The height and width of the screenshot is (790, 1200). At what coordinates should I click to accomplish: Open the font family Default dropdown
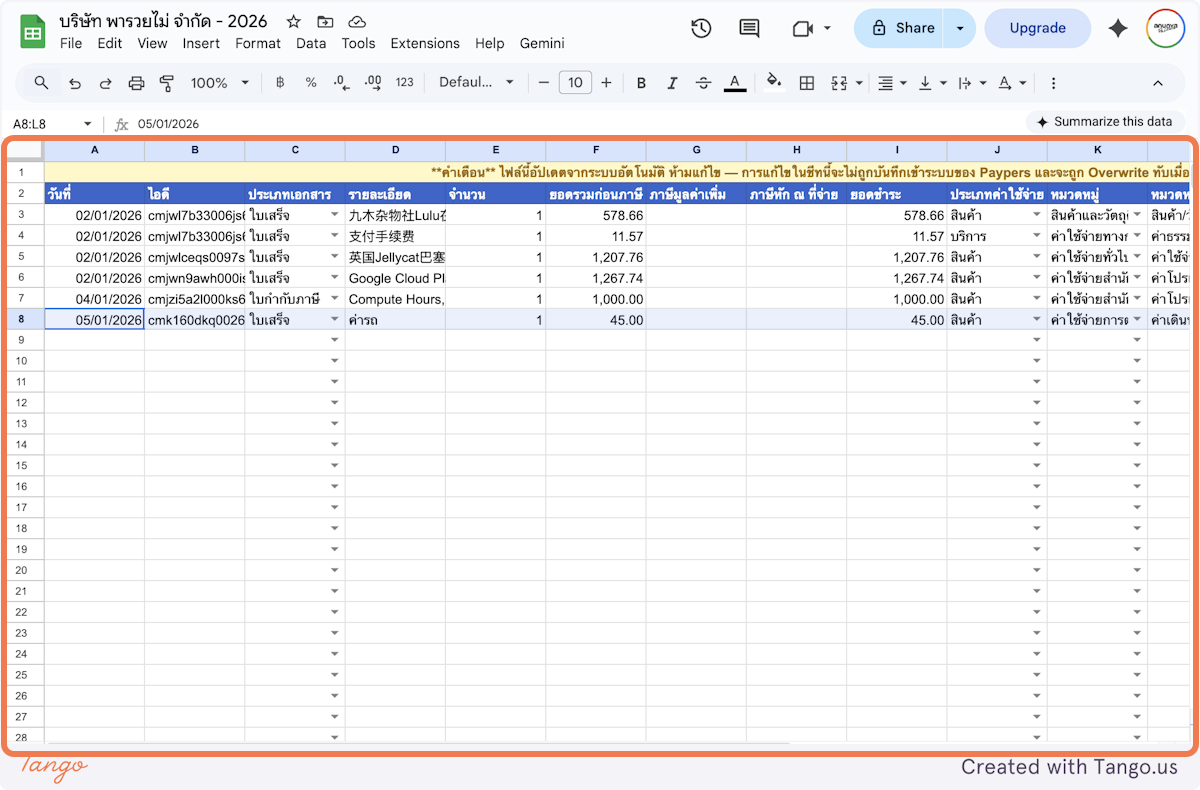point(476,83)
